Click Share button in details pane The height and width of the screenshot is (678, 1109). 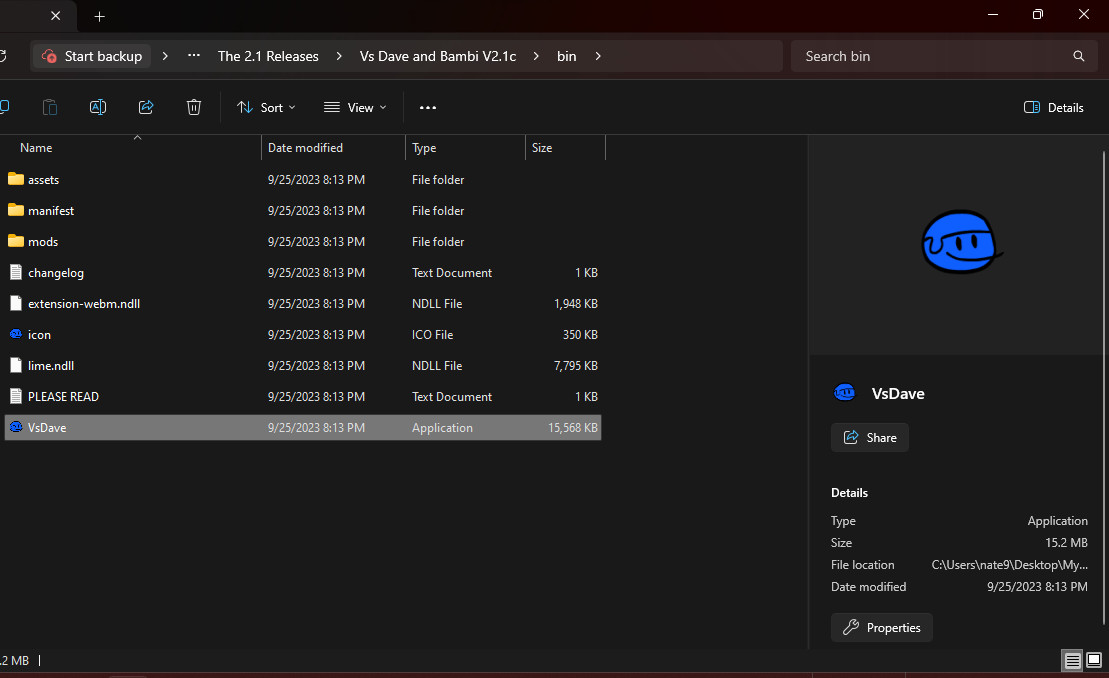(869, 438)
